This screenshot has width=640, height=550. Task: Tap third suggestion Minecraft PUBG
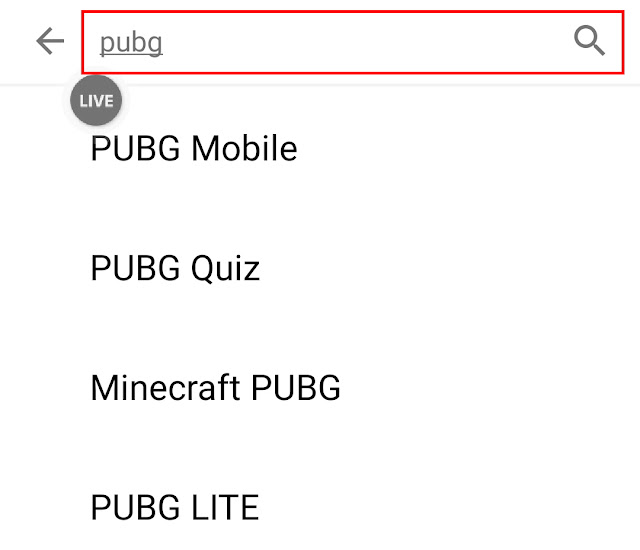[x=216, y=388]
